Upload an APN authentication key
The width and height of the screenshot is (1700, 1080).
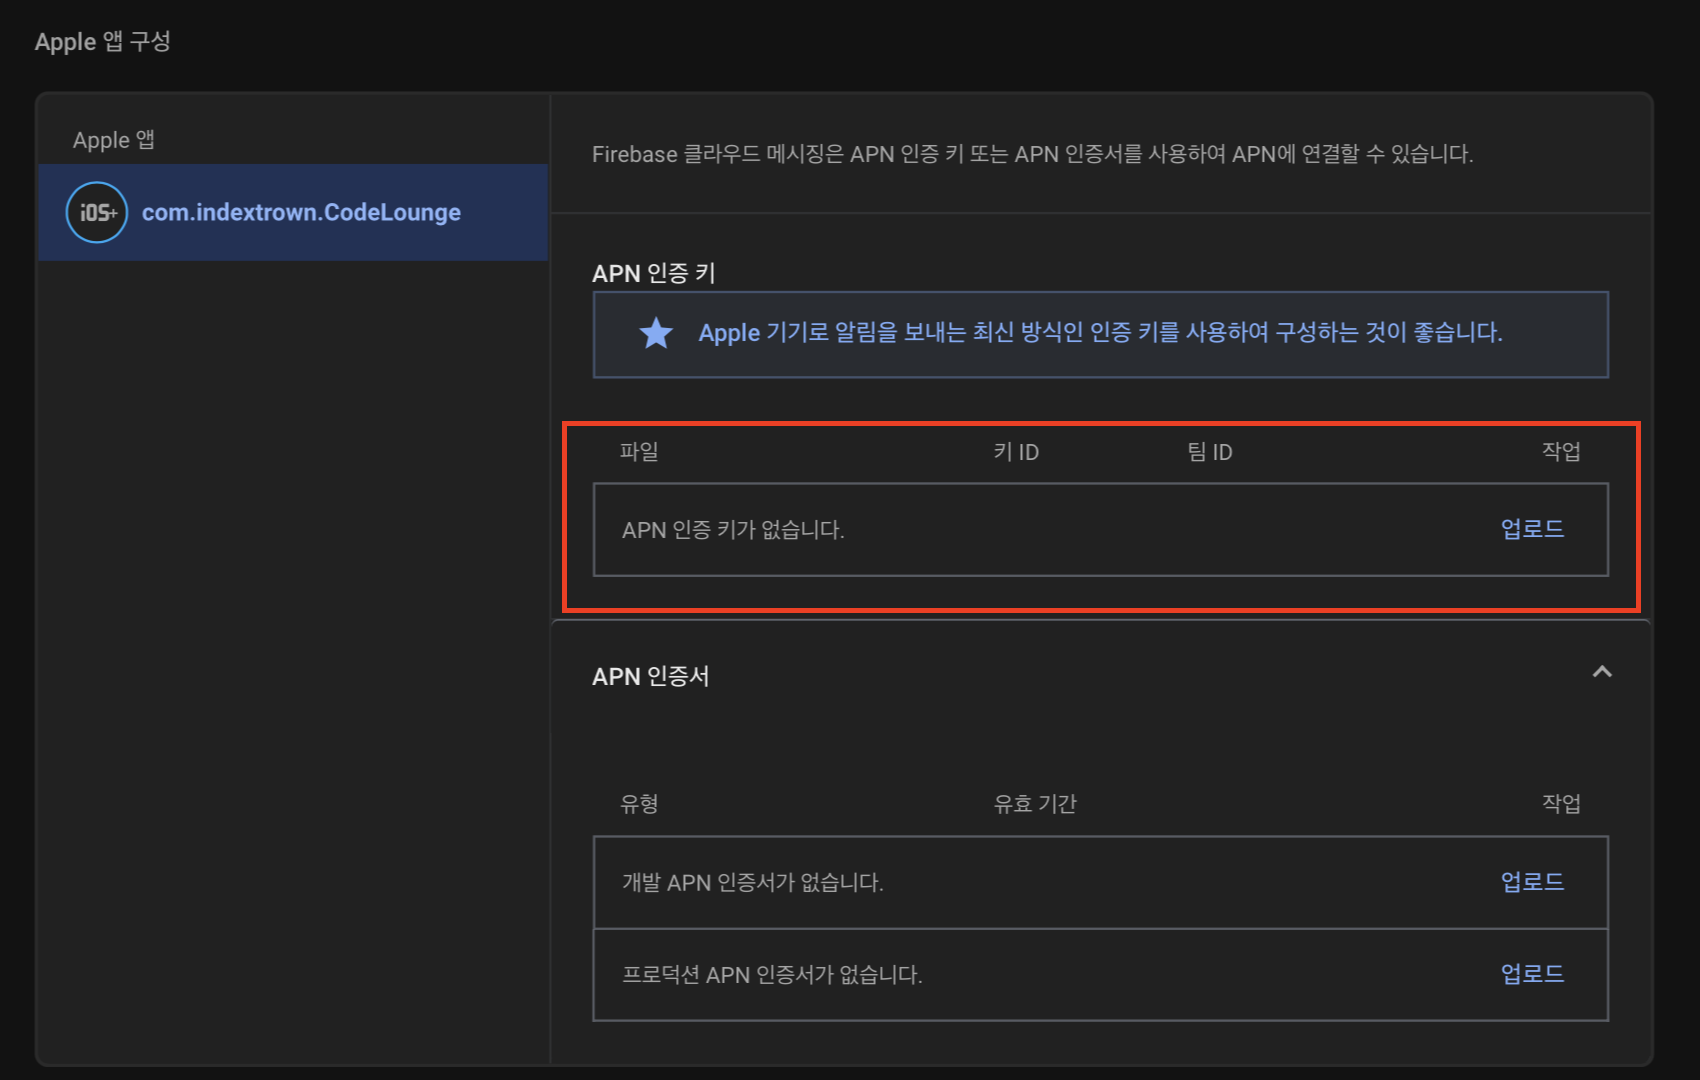(x=1532, y=529)
